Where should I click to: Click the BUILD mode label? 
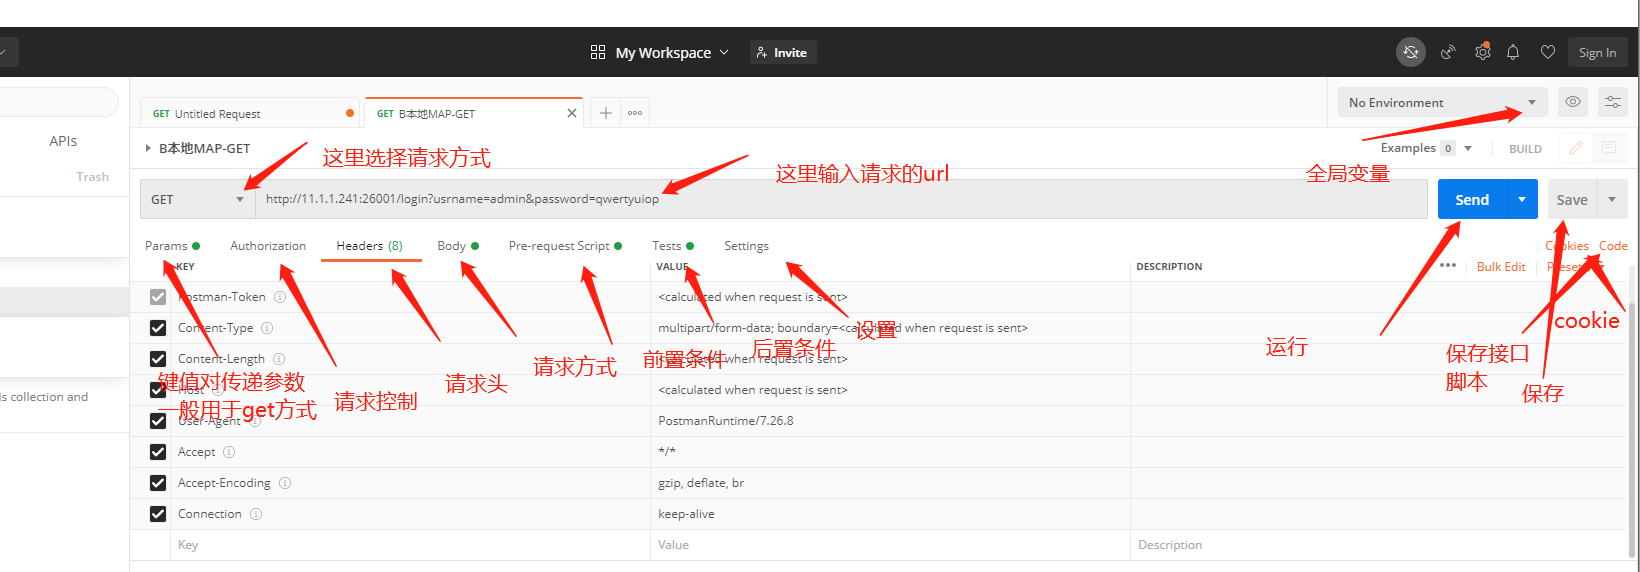click(1525, 148)
